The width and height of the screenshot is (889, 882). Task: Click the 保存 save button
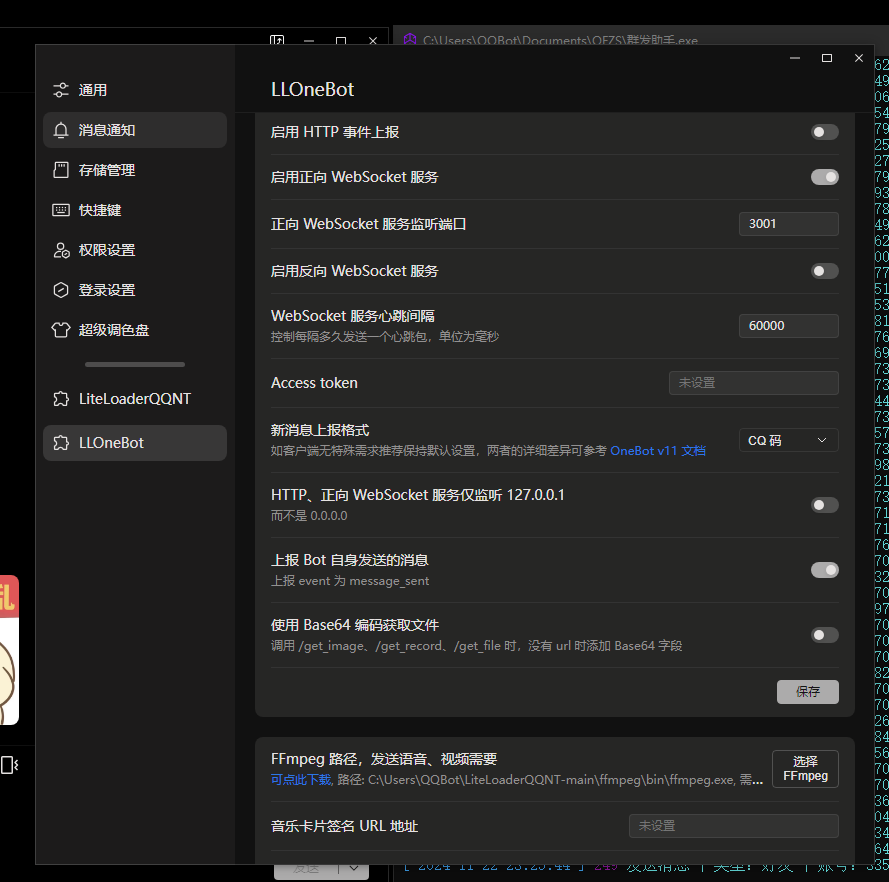click(x=807, y=691)
